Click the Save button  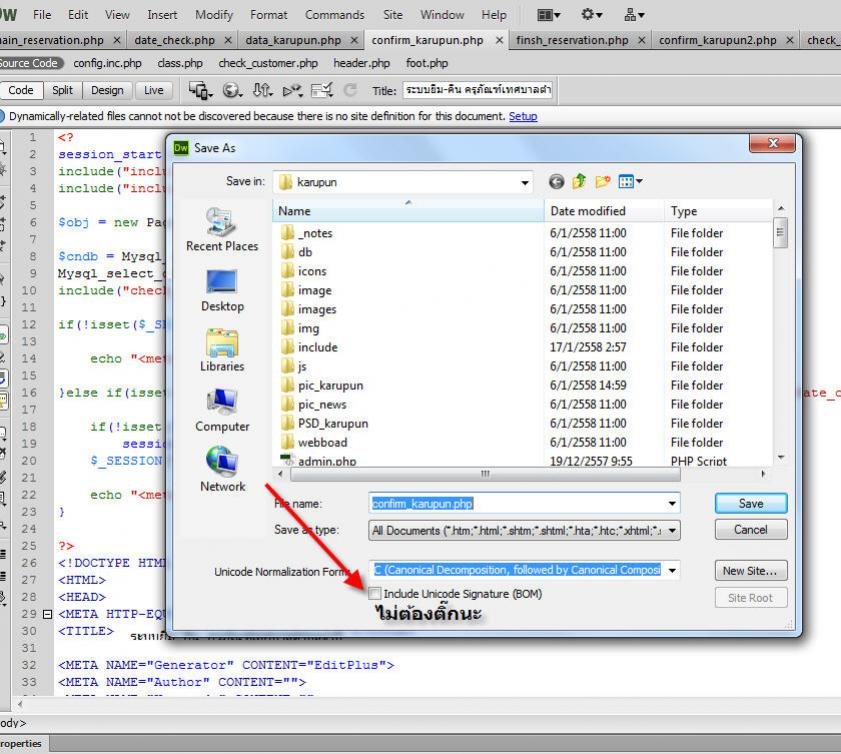coord(751,504)
